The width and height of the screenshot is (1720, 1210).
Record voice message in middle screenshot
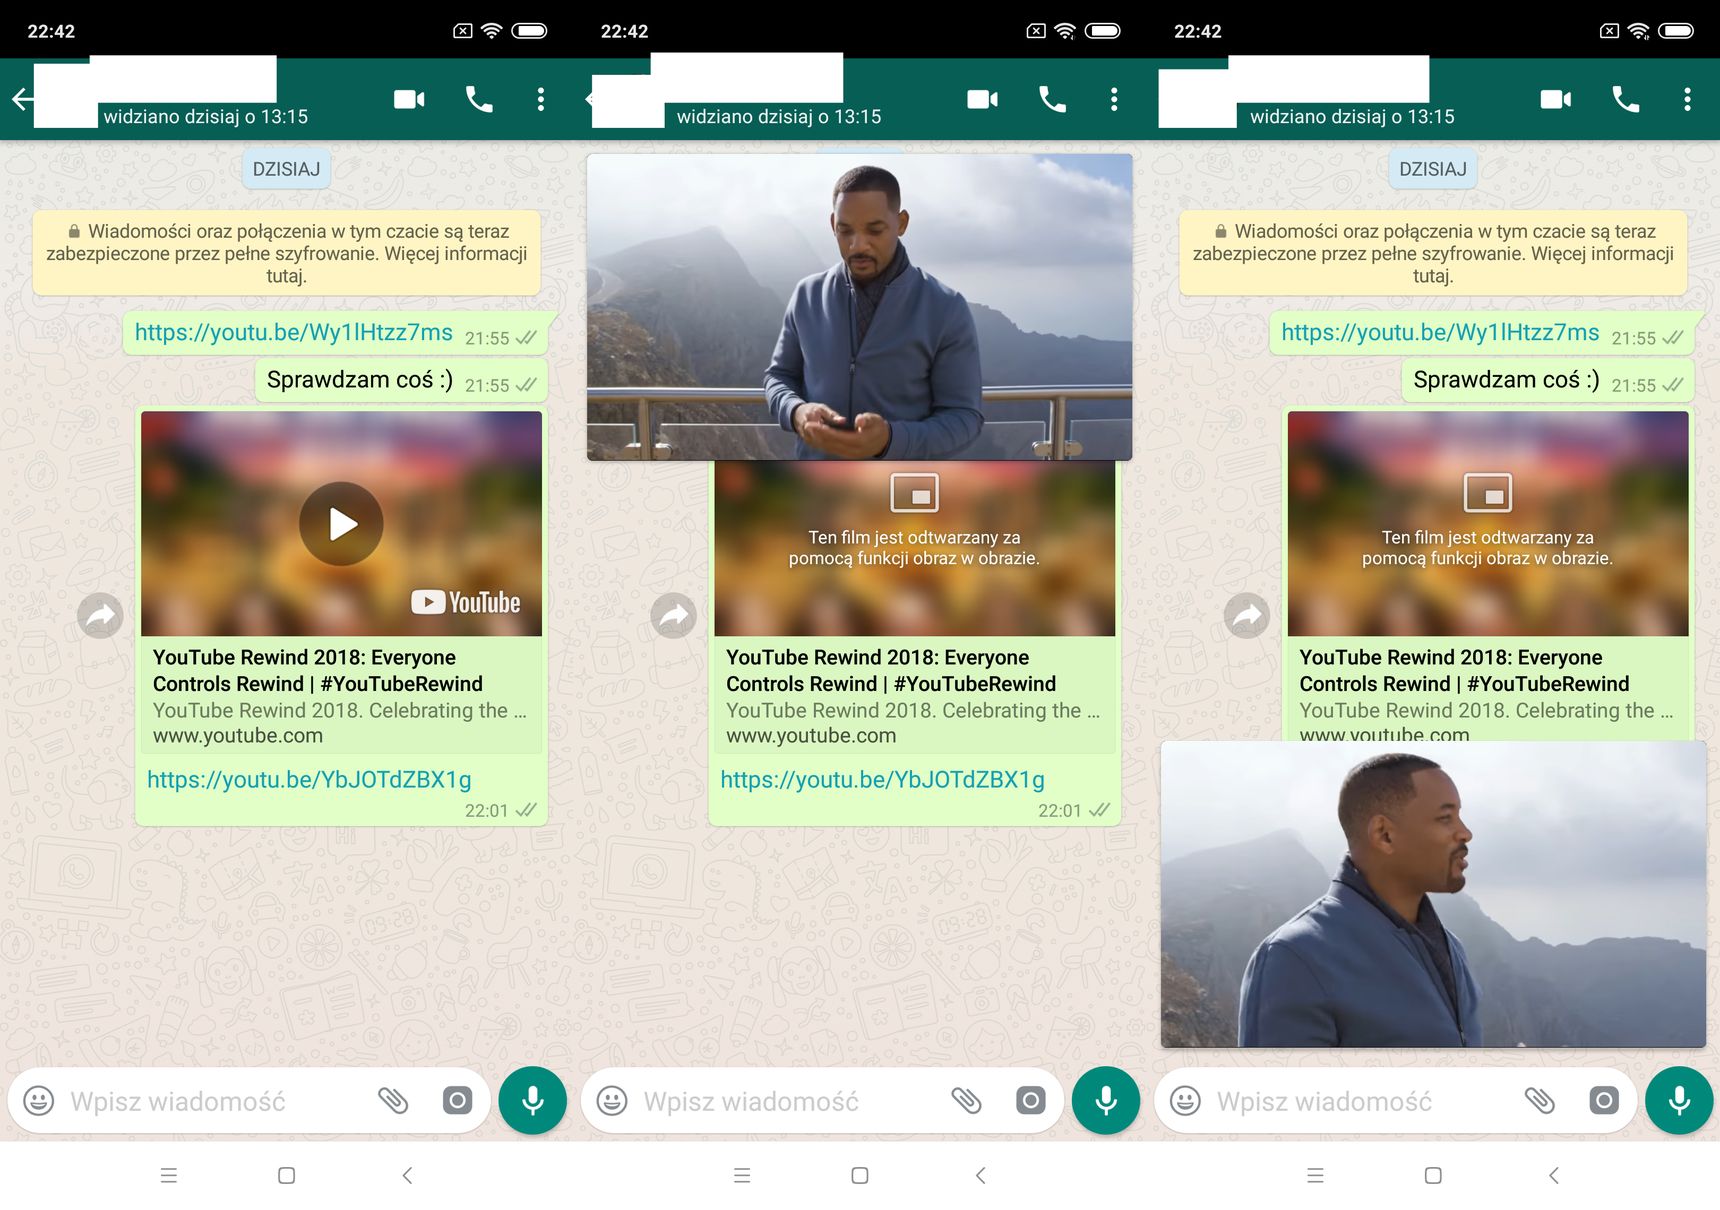tap(1105, 1101)
